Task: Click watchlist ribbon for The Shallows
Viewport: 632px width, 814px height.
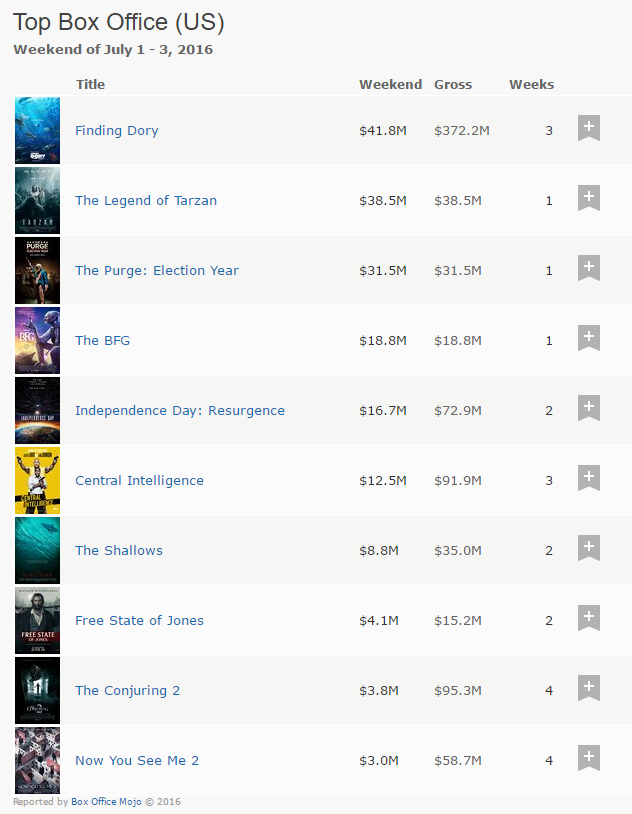Action: coord(589,548)
